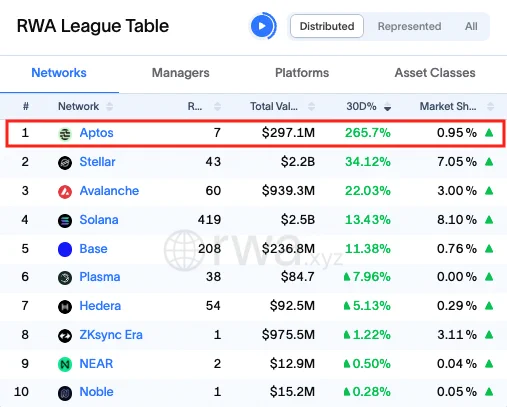The width and height of the screenshot is (507, 407).
Task: Click the ZKsync Era network logo
Action: pyautogui.click(x=65, y=336)
